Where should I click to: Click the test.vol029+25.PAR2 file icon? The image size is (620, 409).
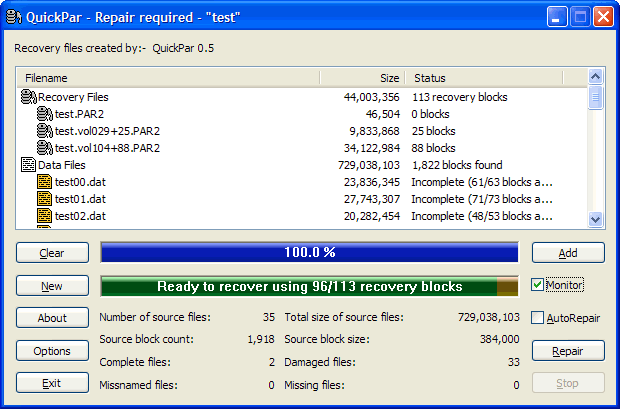click(x=44, y=131)
